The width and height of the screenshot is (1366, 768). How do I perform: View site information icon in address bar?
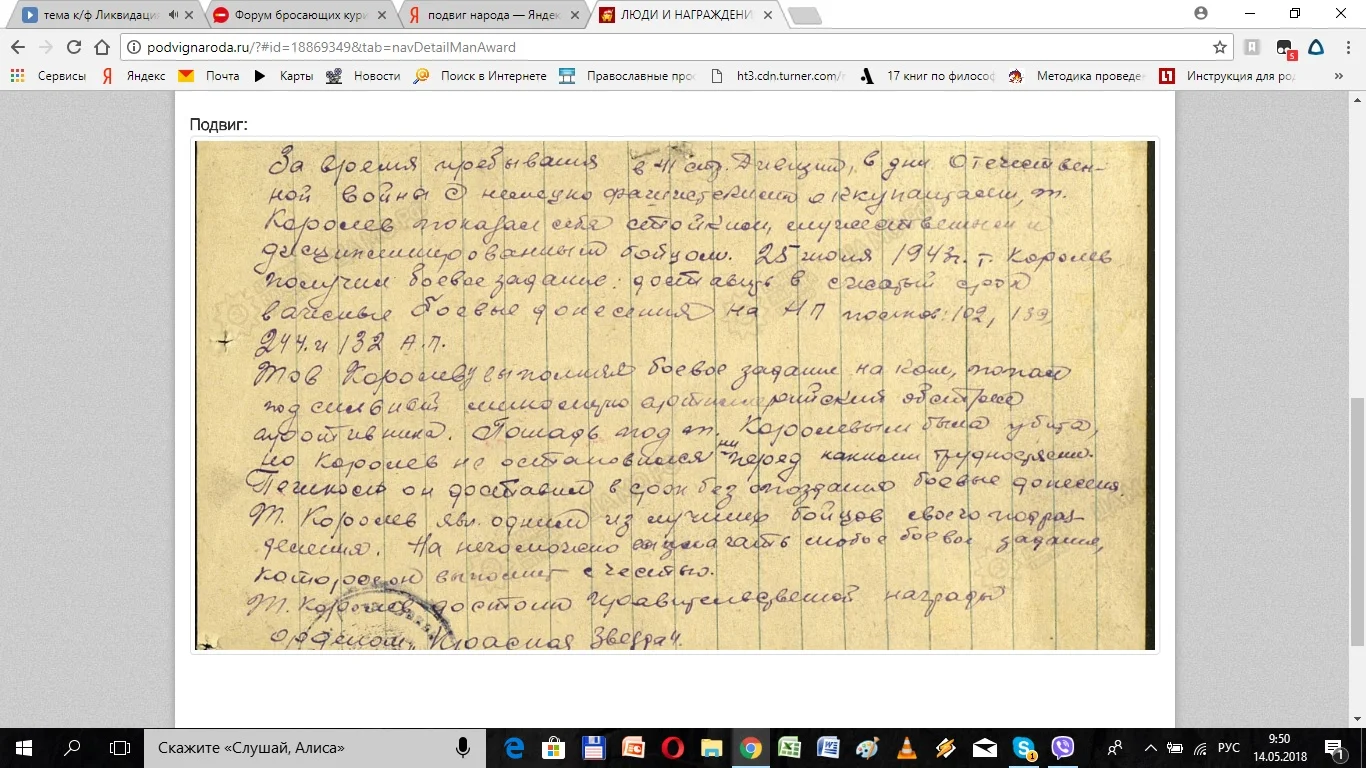tap(135, 47)
